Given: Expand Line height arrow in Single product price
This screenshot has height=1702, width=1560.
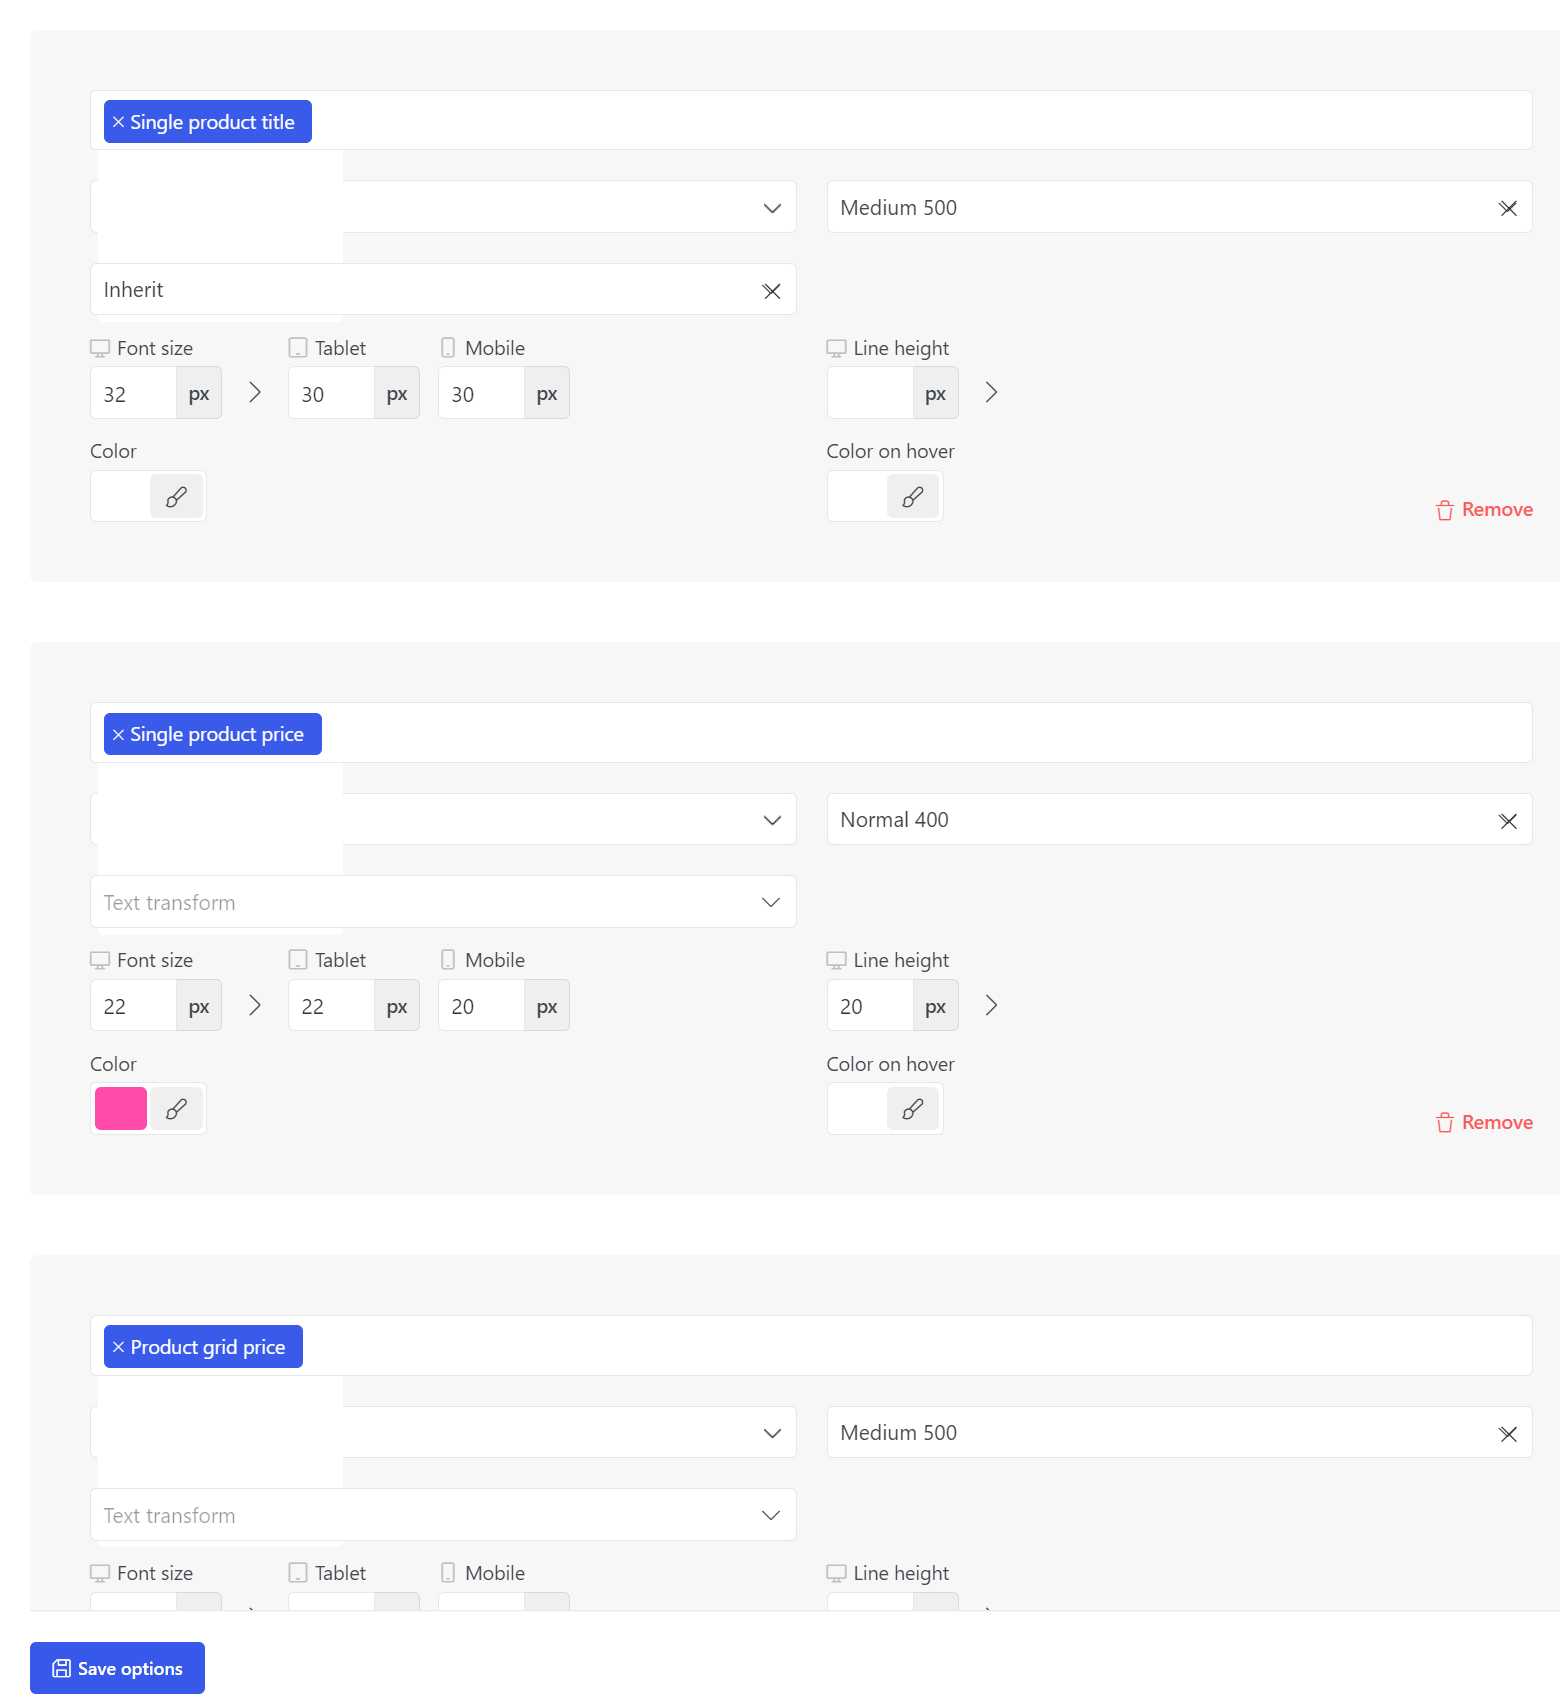Looking at the screenshot, I should (x=991, y=1005).
